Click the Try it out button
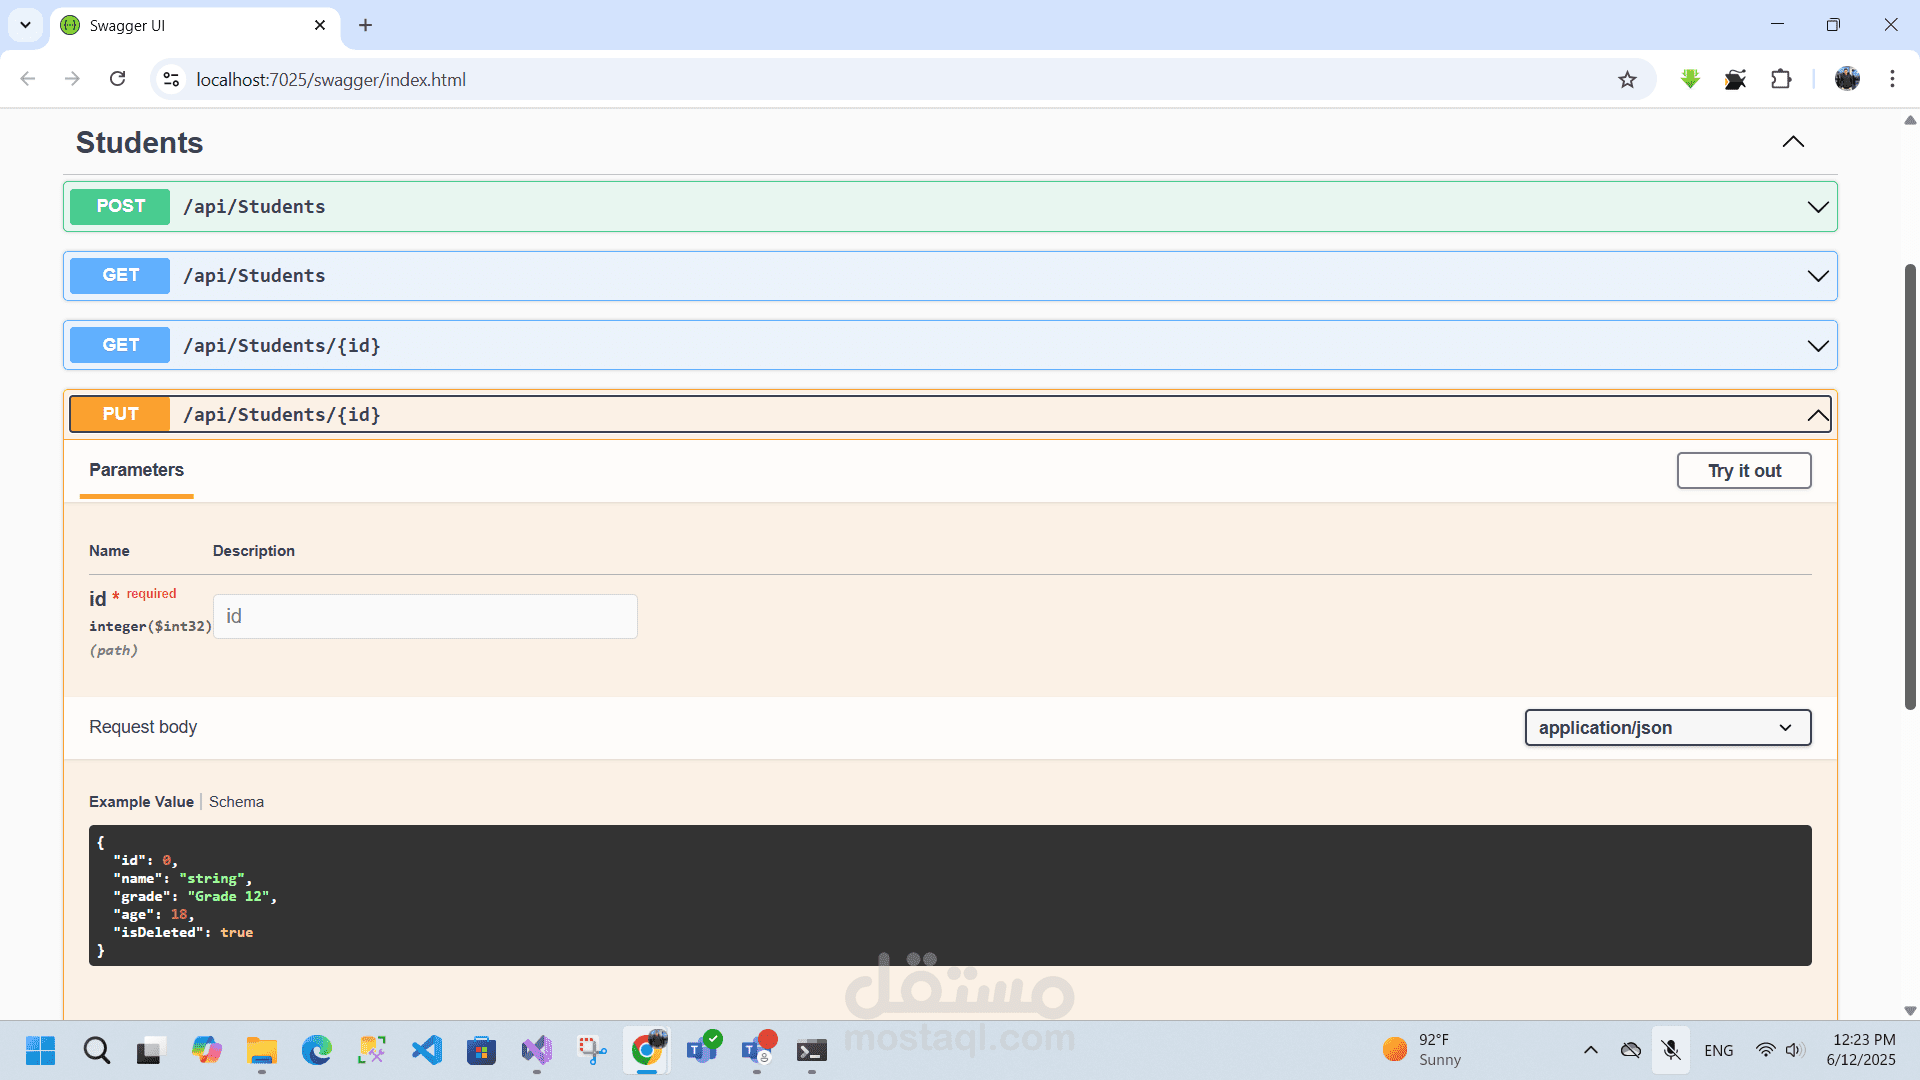The height and width of the screenshot is (1080, 1920). coord(1743,471)
